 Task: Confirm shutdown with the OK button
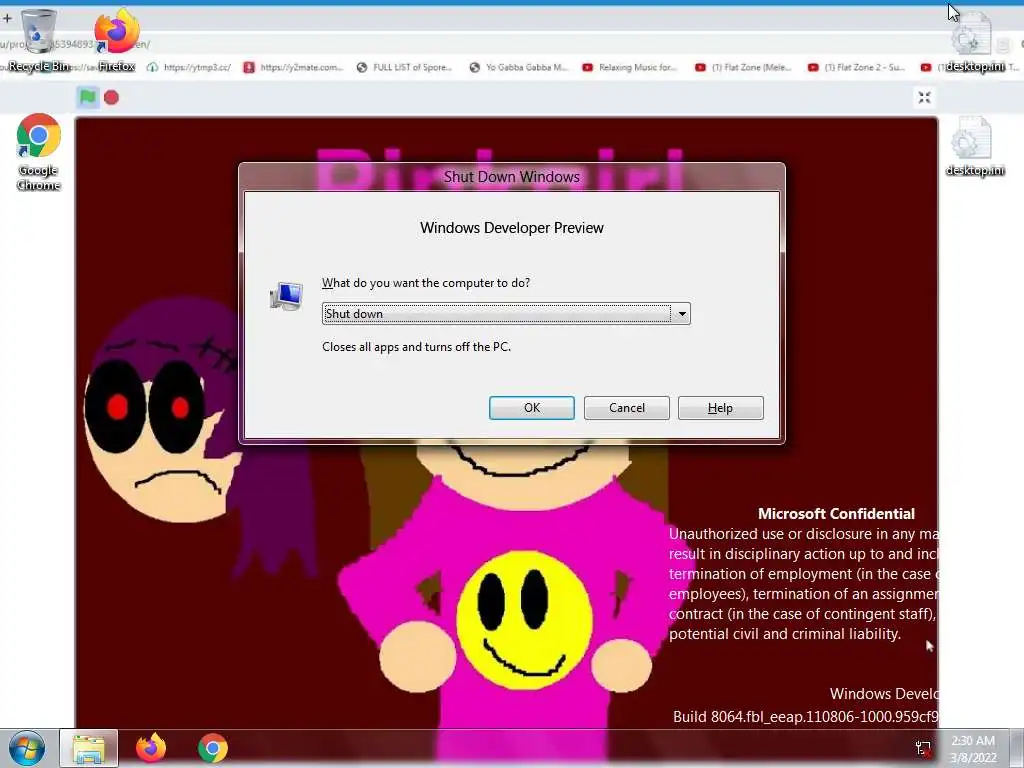(532, 408)
